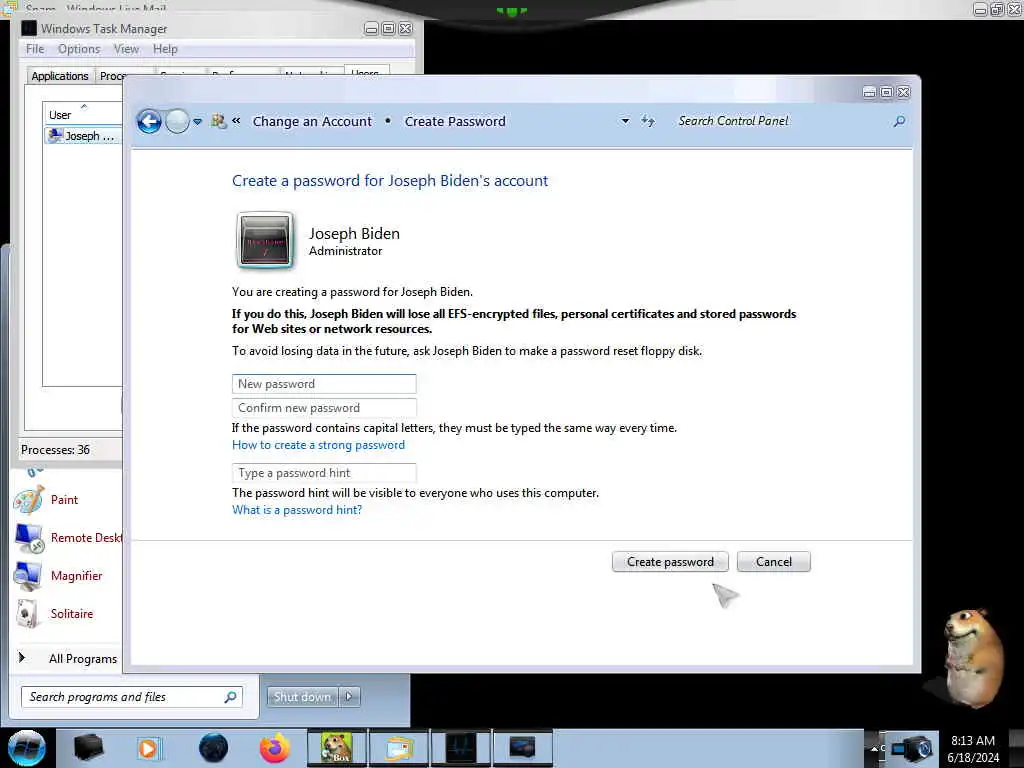The image size is (1024, 768).
Task: Maximize the Windows Task Manager window
Action: point(388,29)
